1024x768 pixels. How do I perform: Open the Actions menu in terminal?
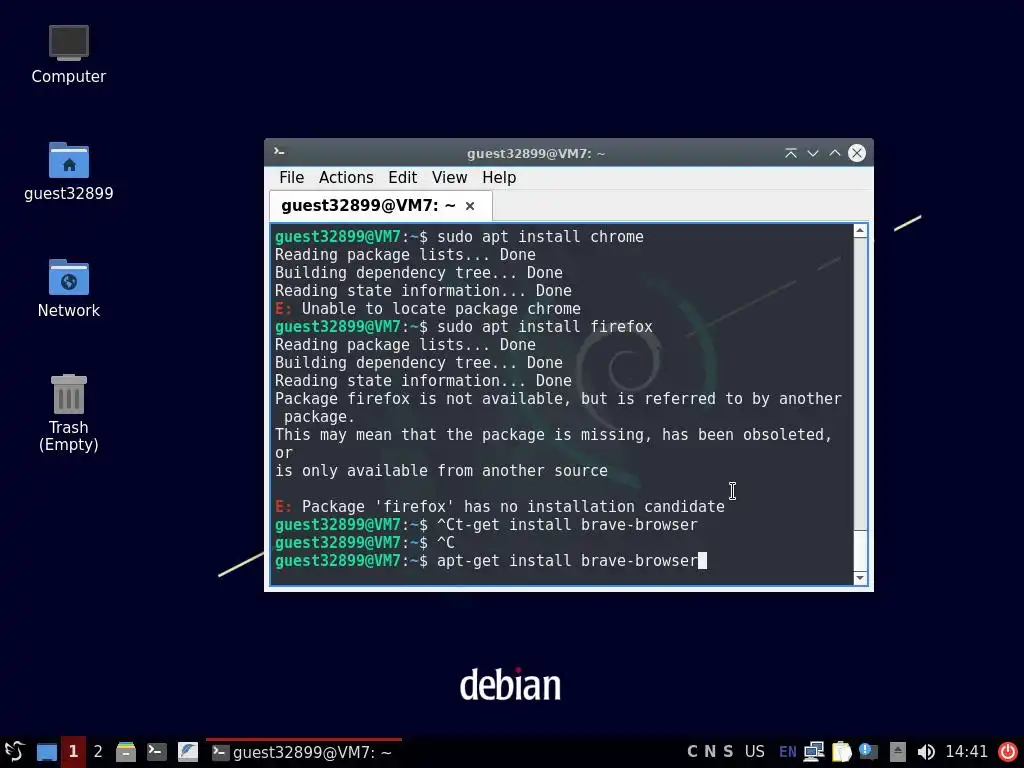click(346, 178)
